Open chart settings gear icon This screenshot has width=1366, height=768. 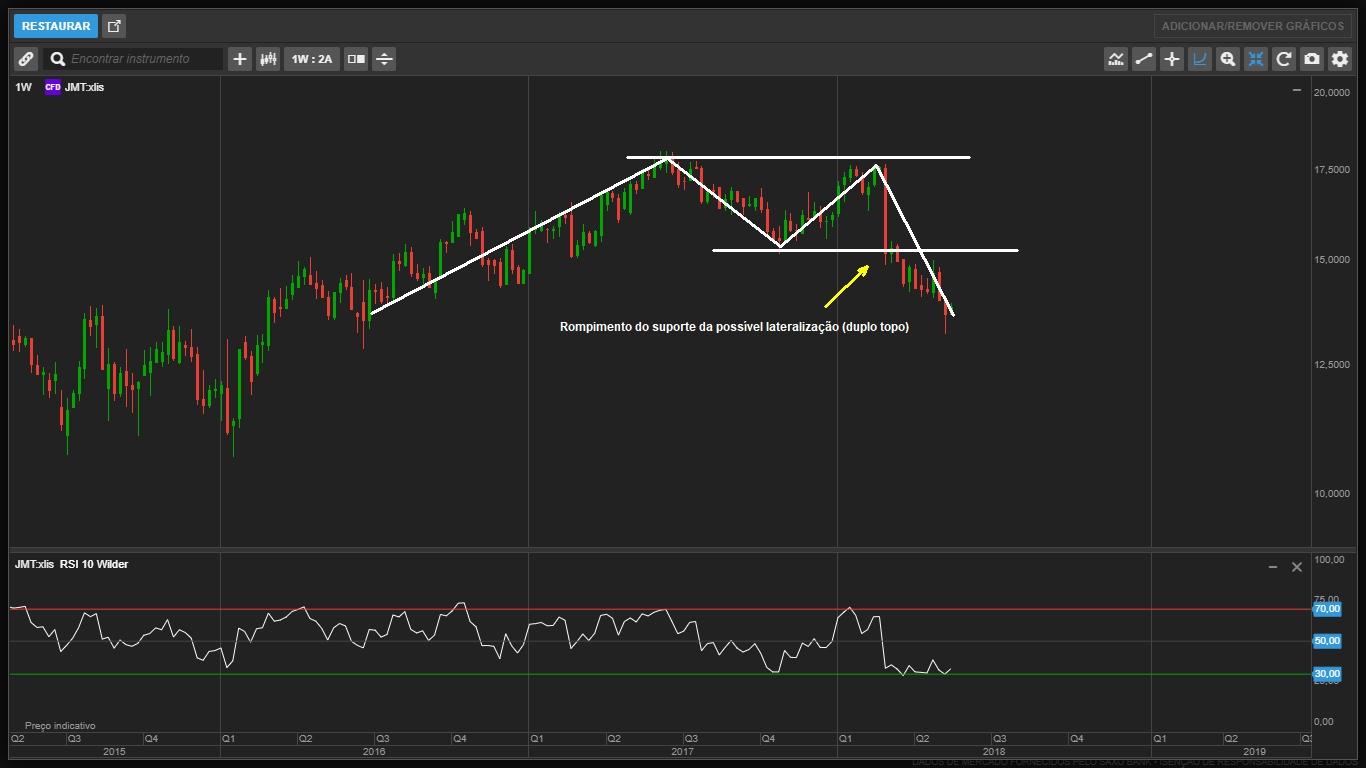[1340, 59]
